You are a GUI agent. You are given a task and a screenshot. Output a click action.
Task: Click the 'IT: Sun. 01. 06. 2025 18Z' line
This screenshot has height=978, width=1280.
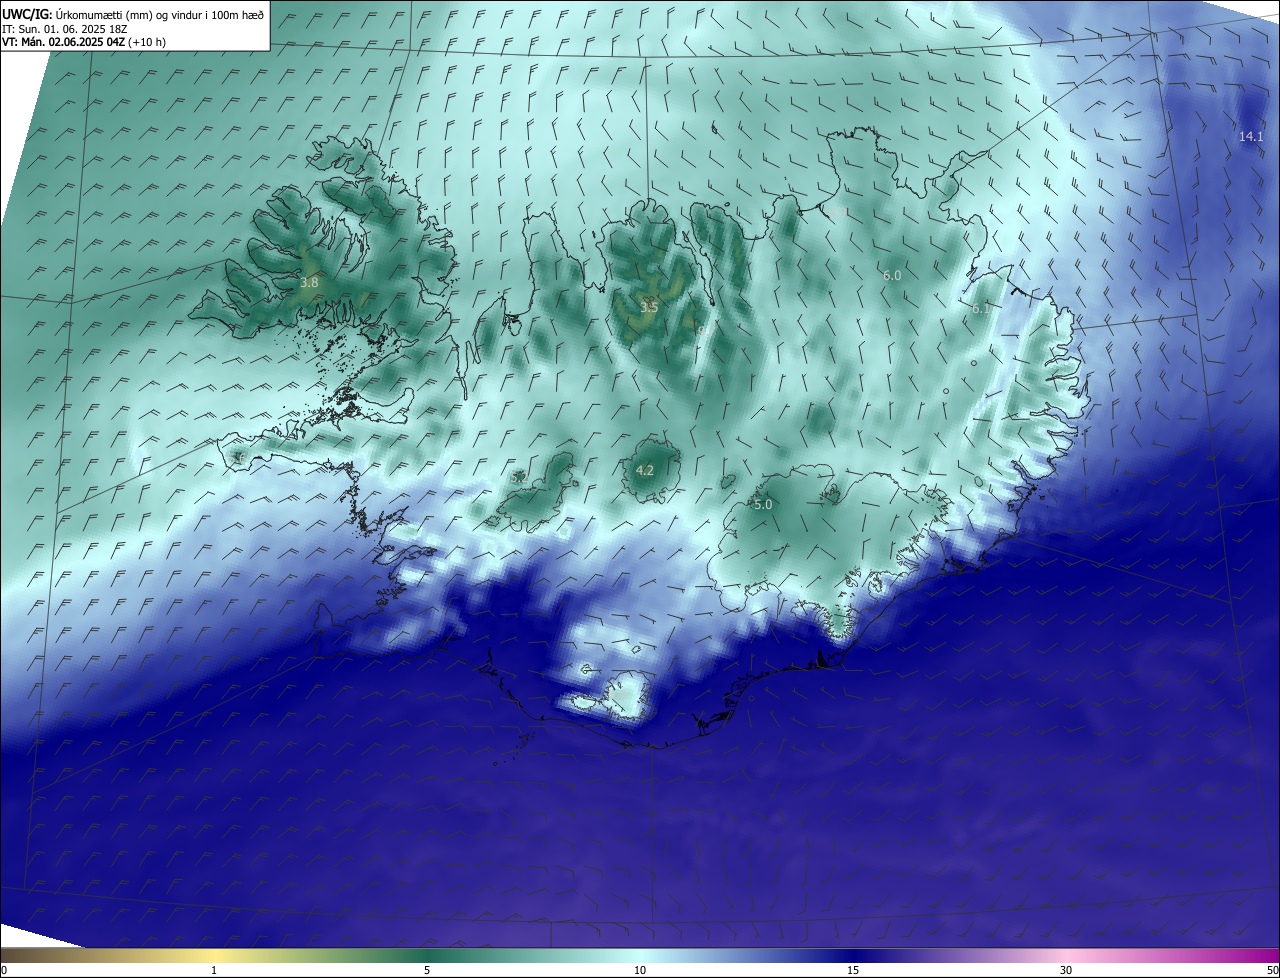[66, 29]
